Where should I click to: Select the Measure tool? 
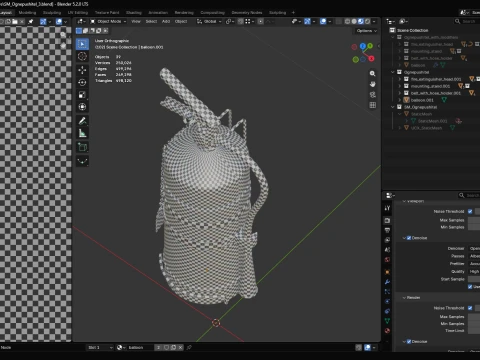(x=82, y=133)
